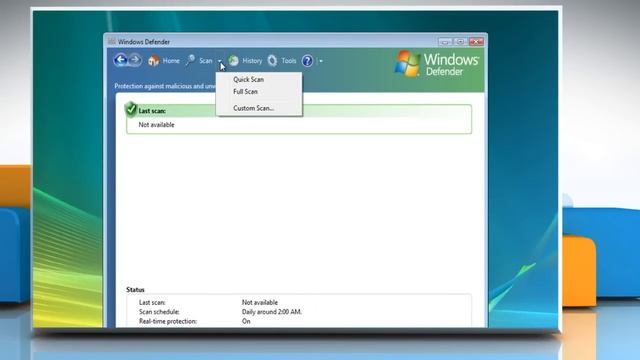
Task: Click the 'Not available' text under Last scan banner
Action: point(156,125)
